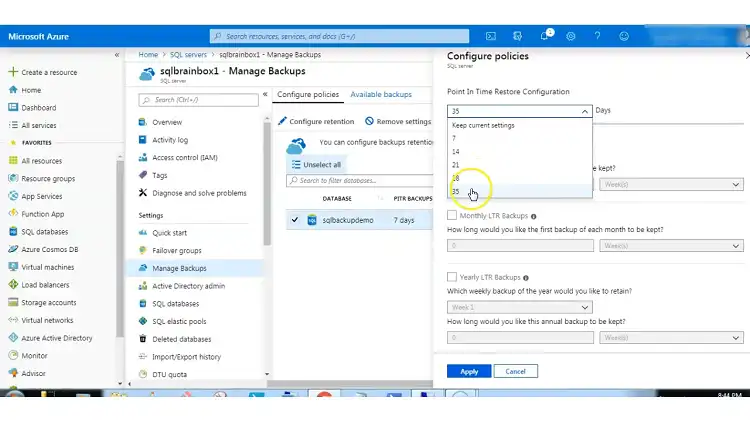The height and width of the screenshot is (421, 750).
Task: Open the help question mark icon
Action: pyautogui.click(x=597, y=36)
